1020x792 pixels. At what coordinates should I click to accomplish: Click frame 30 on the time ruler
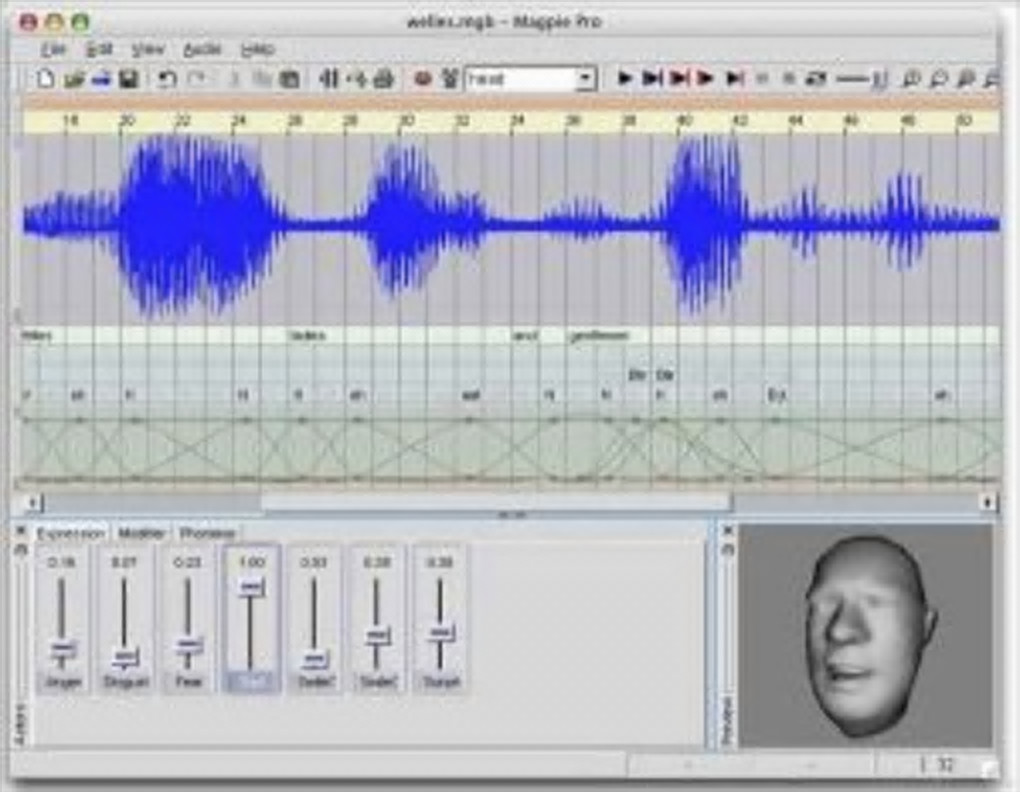pyautogui.click(x=407, y=121)
